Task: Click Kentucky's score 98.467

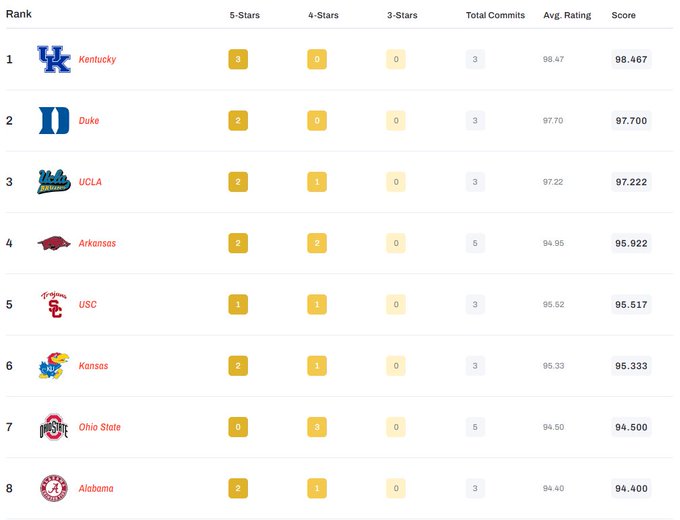Action: [x=631, y=59]
